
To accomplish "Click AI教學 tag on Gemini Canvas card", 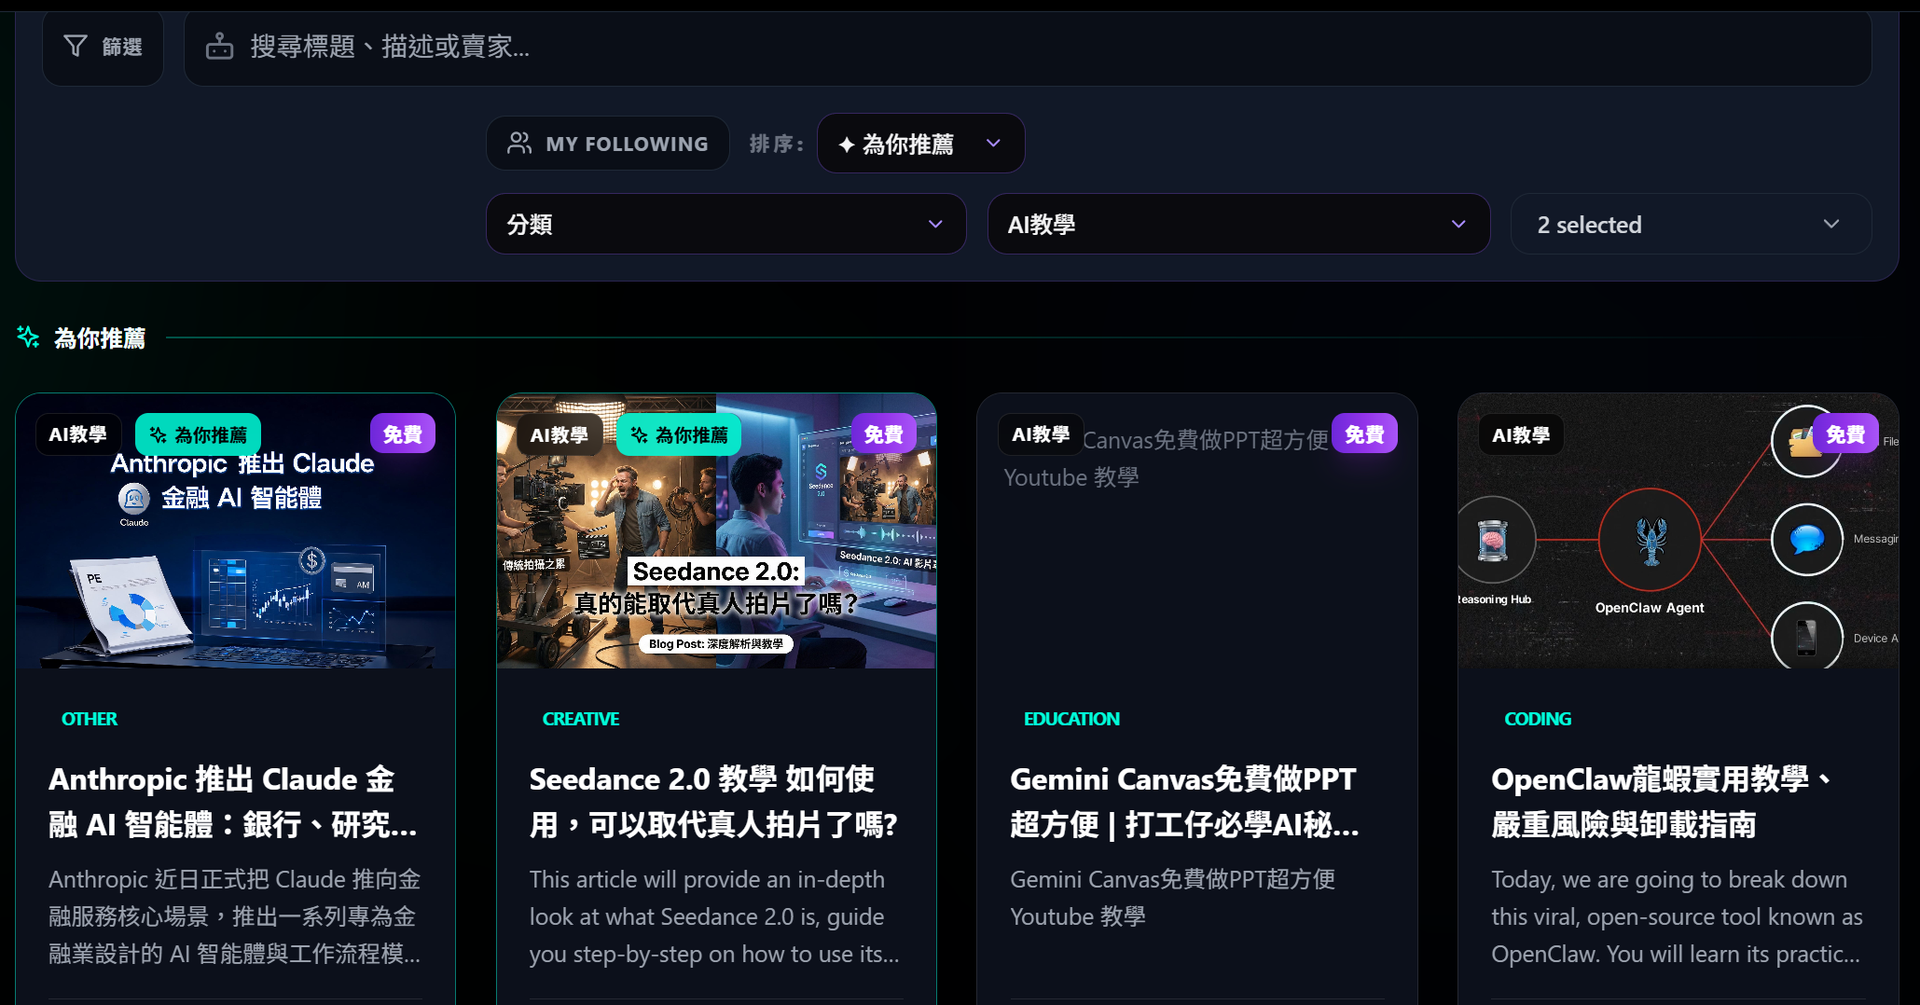I will pyautogui.click(x=1041, y=434).
